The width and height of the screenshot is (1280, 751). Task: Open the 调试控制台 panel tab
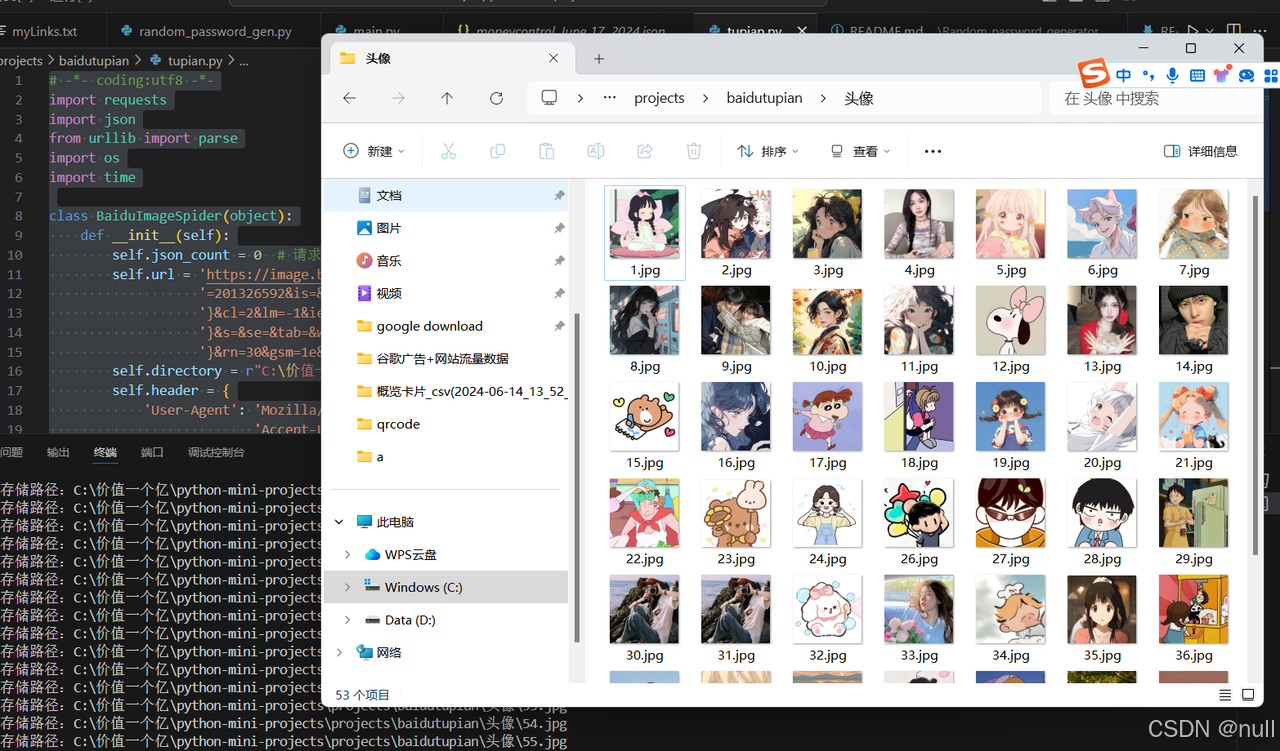tap(216, 452)
